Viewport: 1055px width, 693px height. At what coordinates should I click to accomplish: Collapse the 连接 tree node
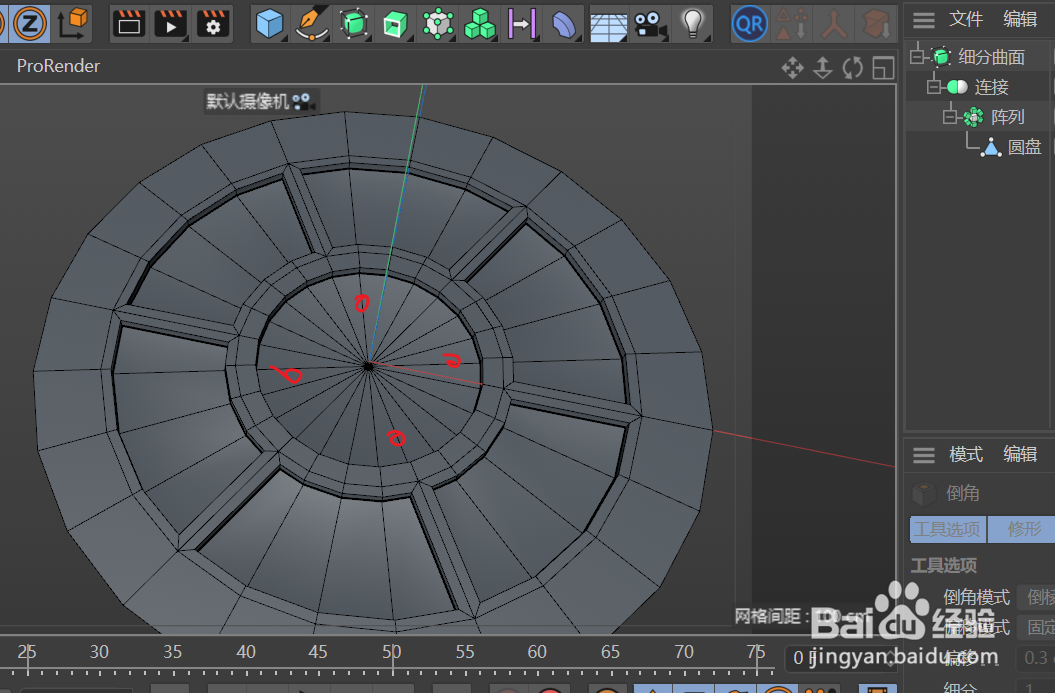click(x=933, y=87)
